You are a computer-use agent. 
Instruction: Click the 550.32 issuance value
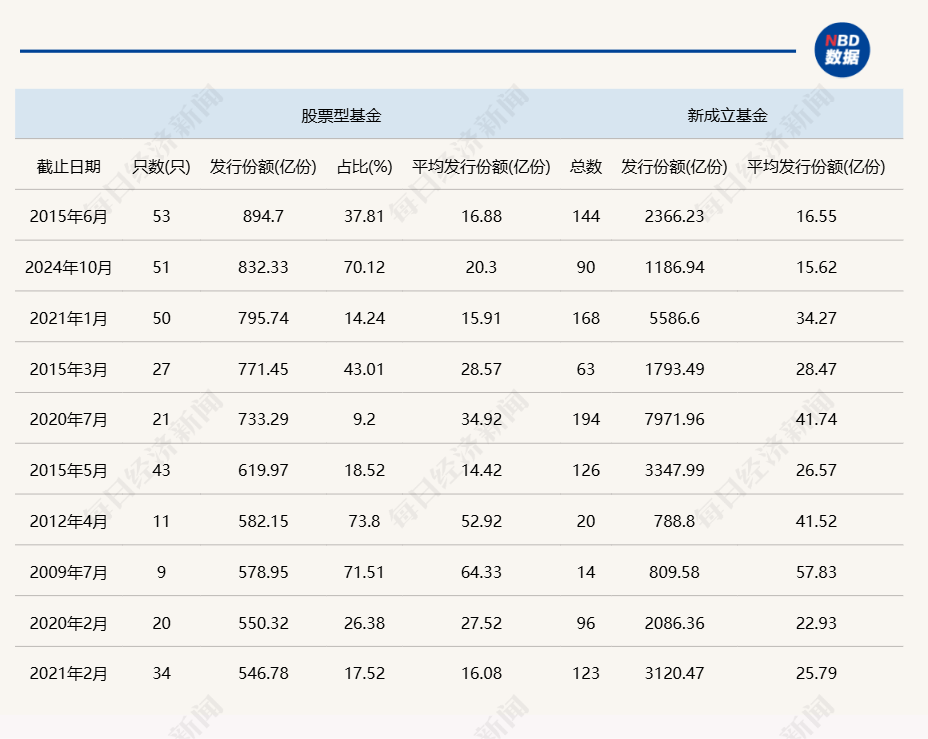(263, 623)
